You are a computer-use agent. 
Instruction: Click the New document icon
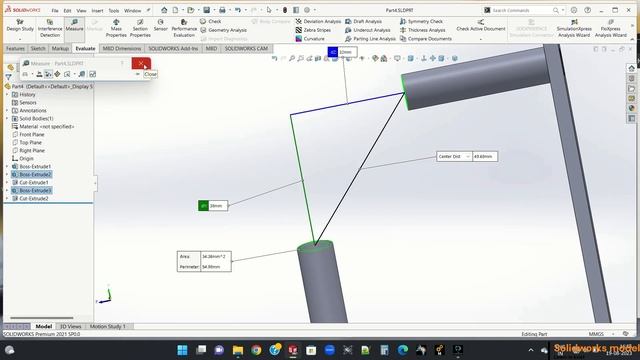click(x=175, y=10)
